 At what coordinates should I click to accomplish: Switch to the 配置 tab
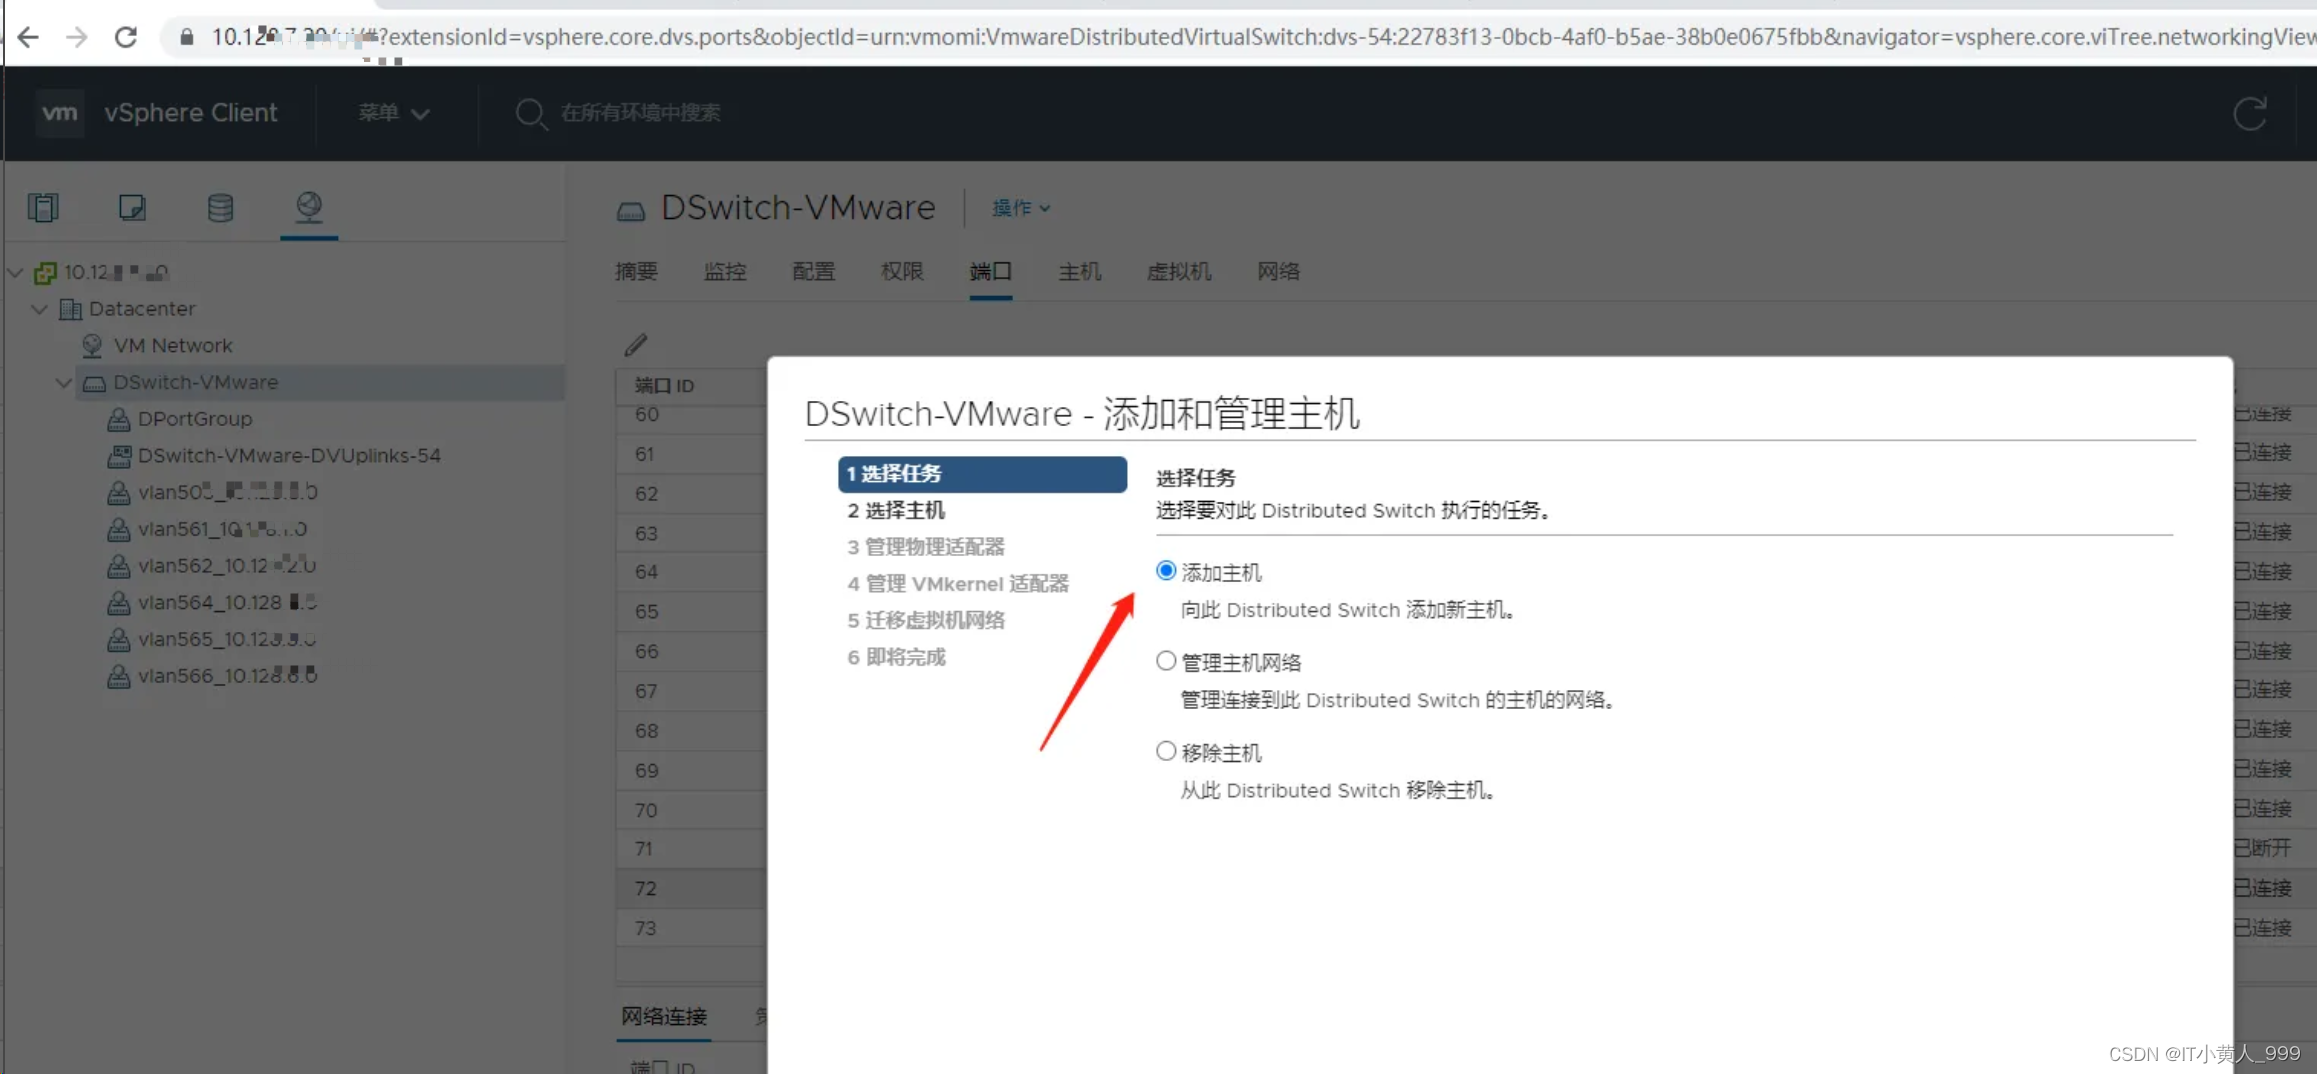coord(813,272)
